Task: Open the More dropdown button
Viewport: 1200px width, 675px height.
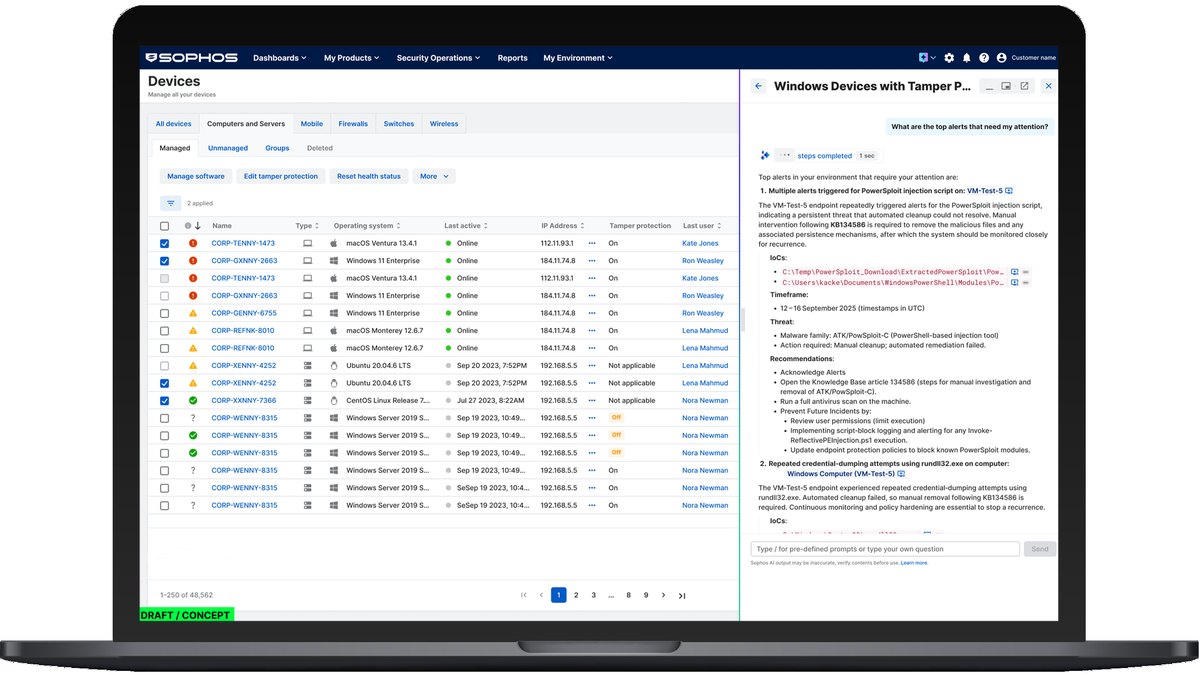Action: coord(433,176)
